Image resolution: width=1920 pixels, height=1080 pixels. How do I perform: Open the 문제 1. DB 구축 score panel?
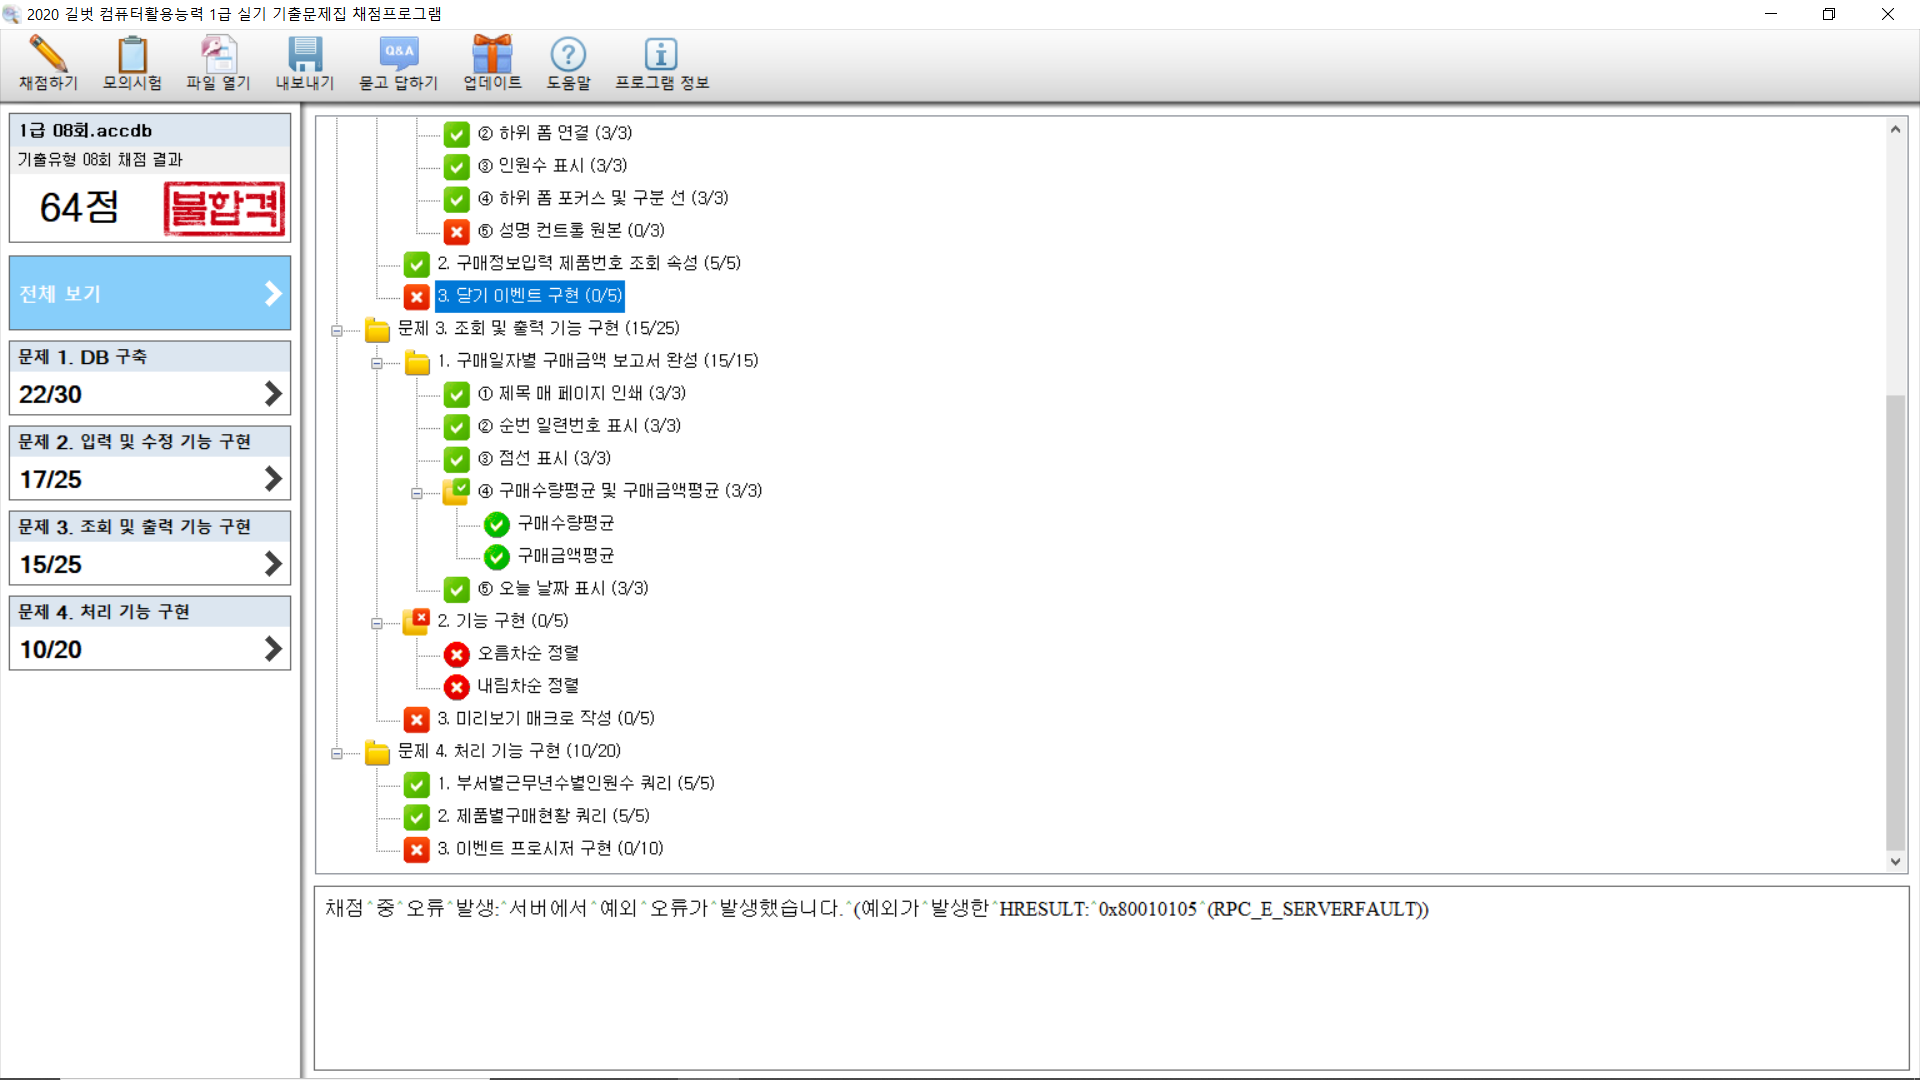150,378
